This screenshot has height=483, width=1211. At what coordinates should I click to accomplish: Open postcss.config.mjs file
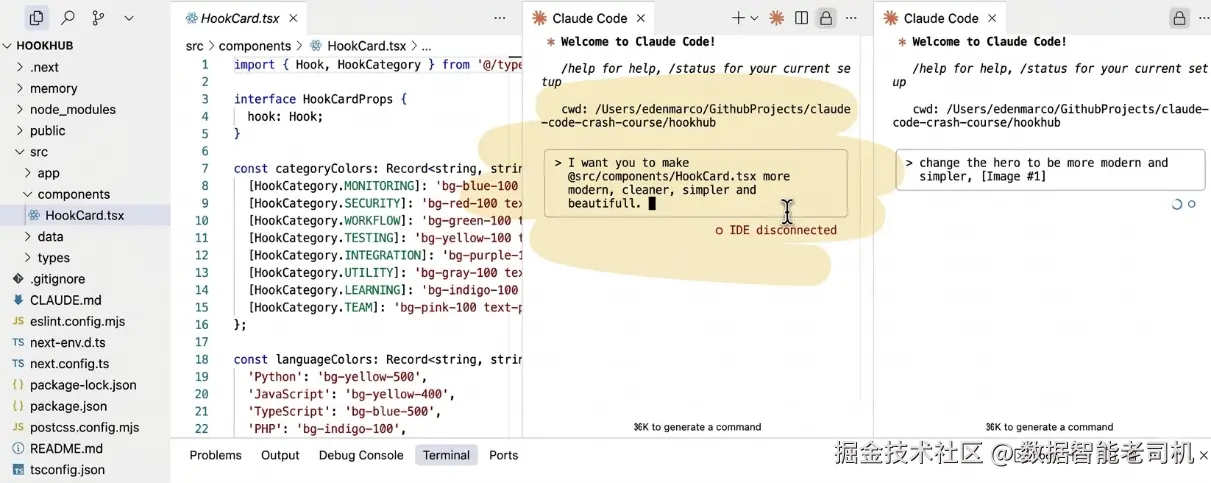(x=84, y=427)
